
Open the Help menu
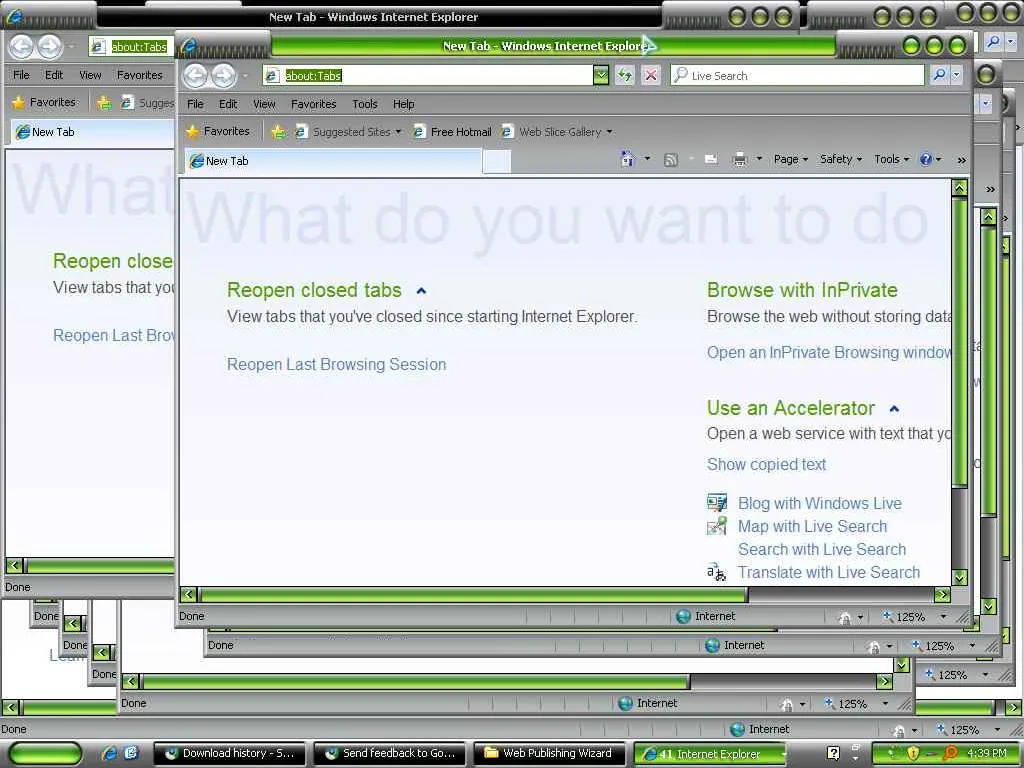[404, 104]
